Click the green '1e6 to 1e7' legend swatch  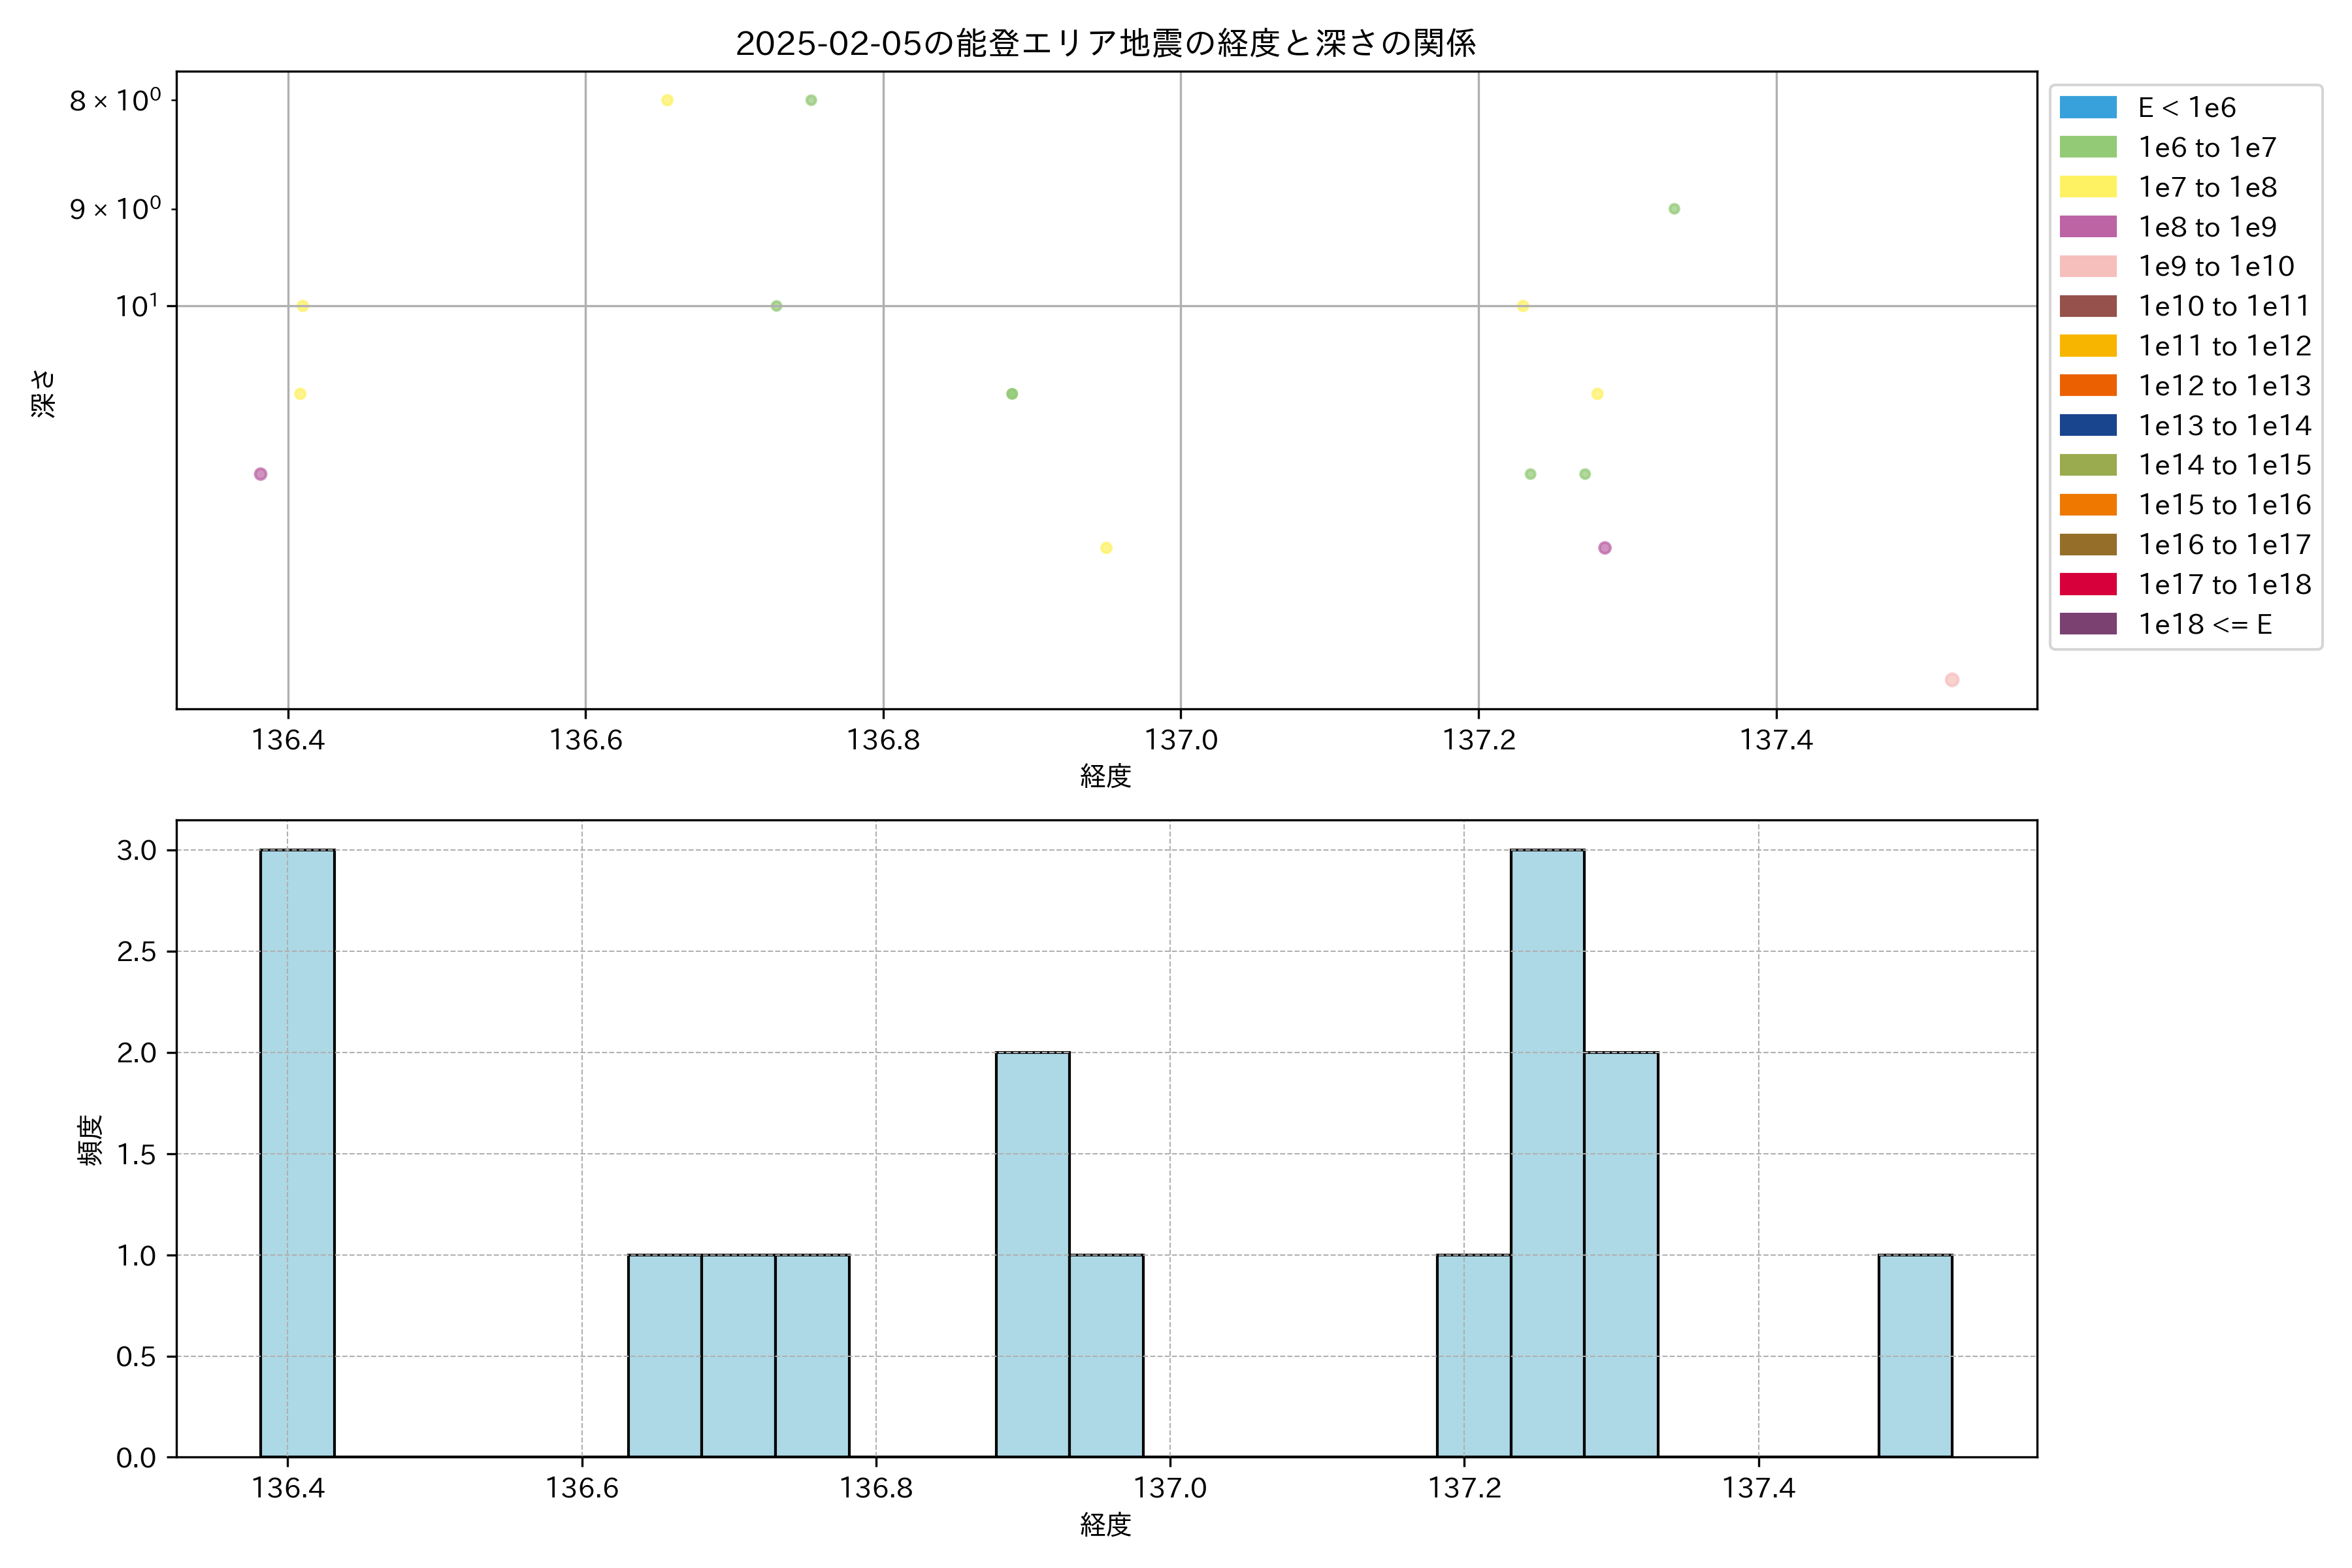pyautogui.click(x=2088, y=147)
